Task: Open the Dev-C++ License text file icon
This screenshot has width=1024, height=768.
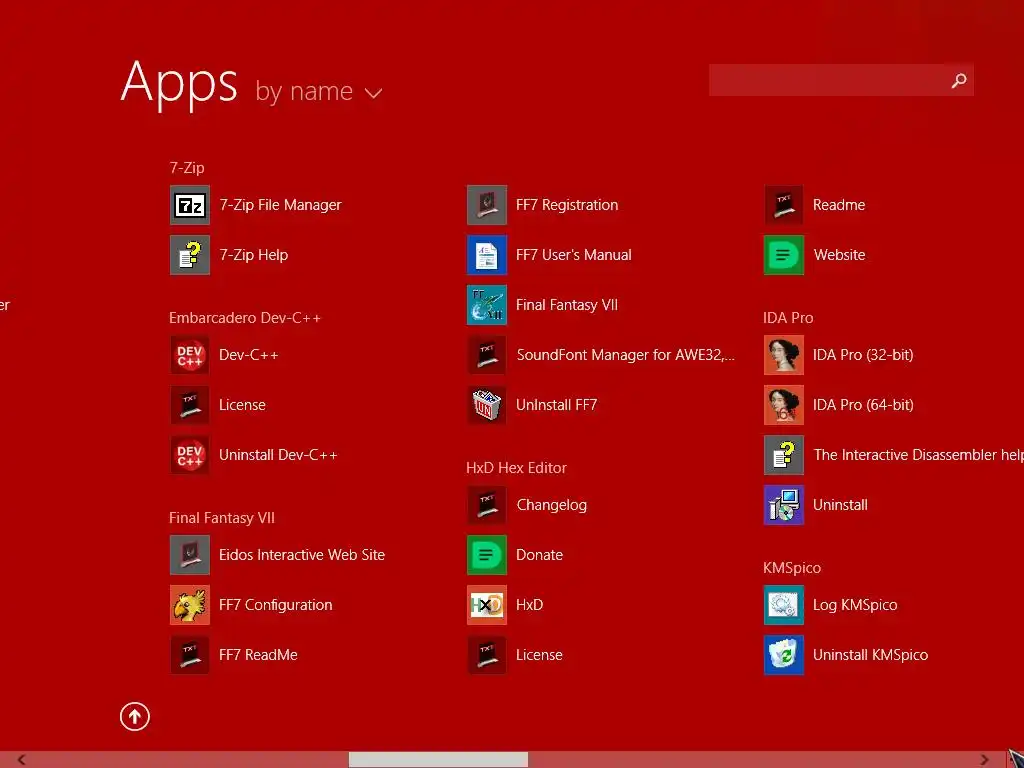Action: 189,405
